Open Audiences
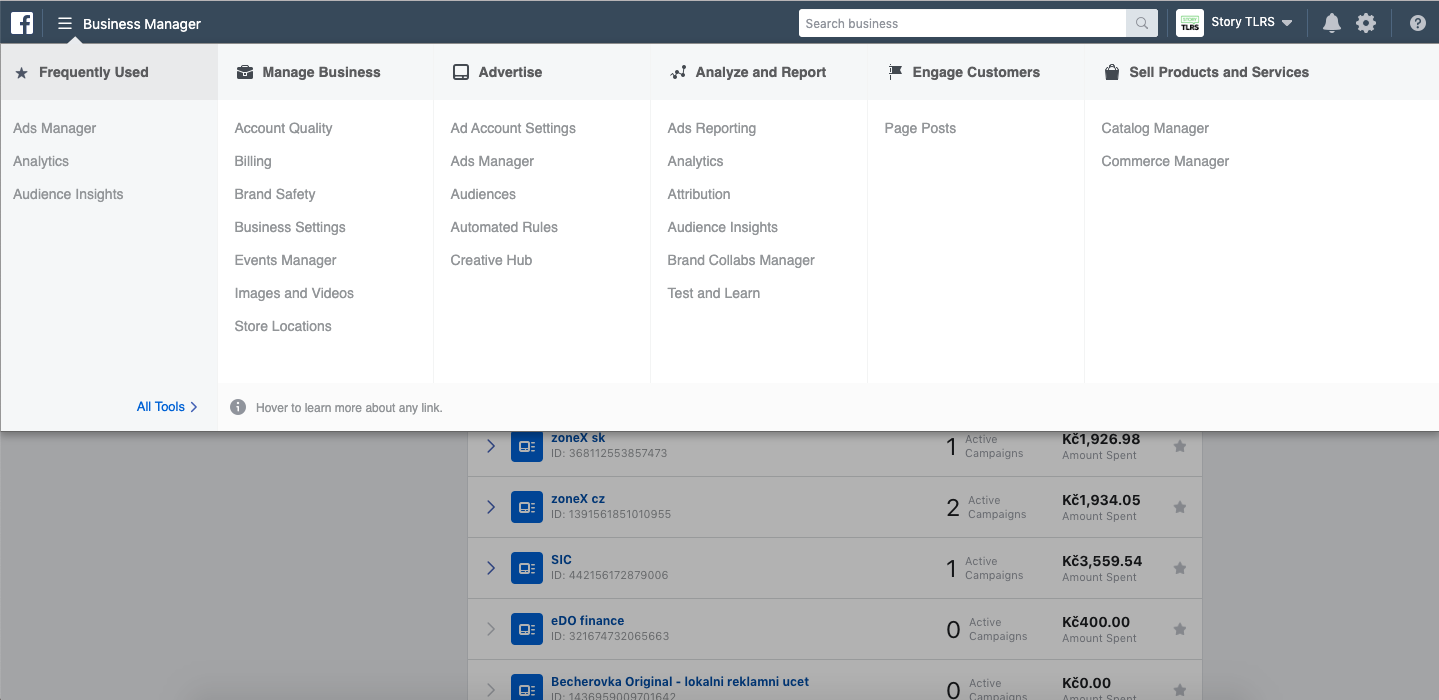 (483, 194)
